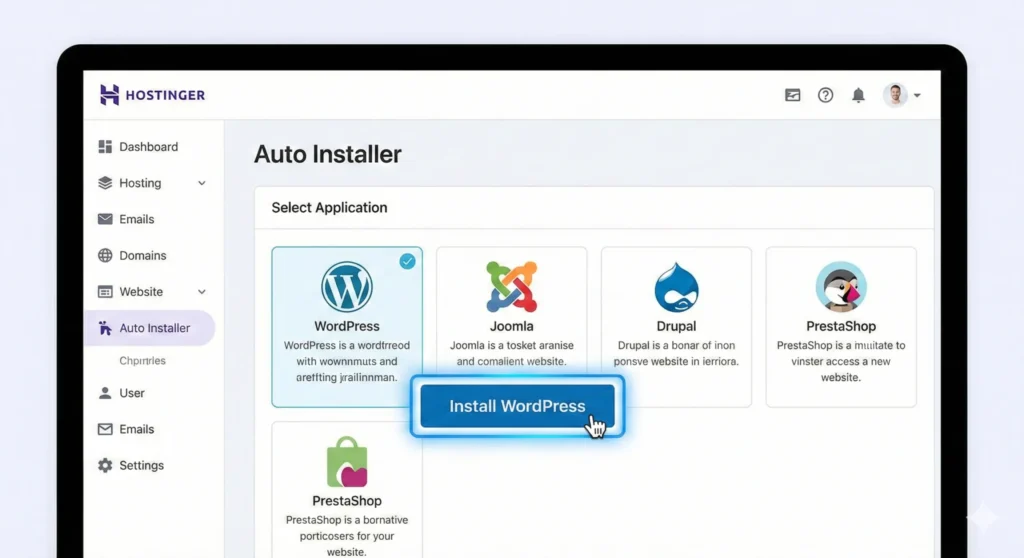Open the help question mark icon
The width and height of the screenshot is (1024, 558).
[x=825, y=95]
